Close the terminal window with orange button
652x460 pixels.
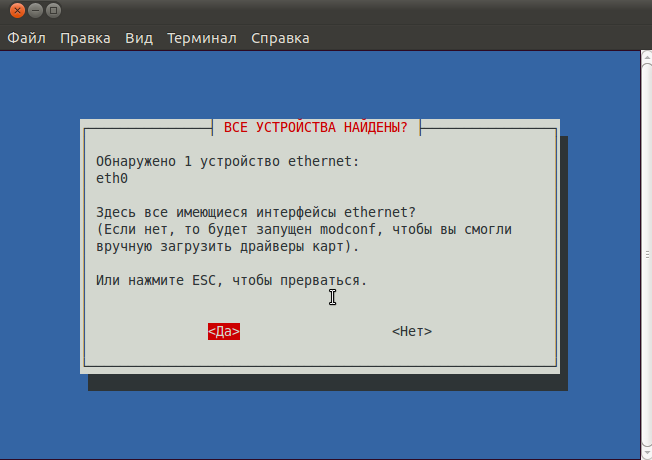(x=17, y=10)
